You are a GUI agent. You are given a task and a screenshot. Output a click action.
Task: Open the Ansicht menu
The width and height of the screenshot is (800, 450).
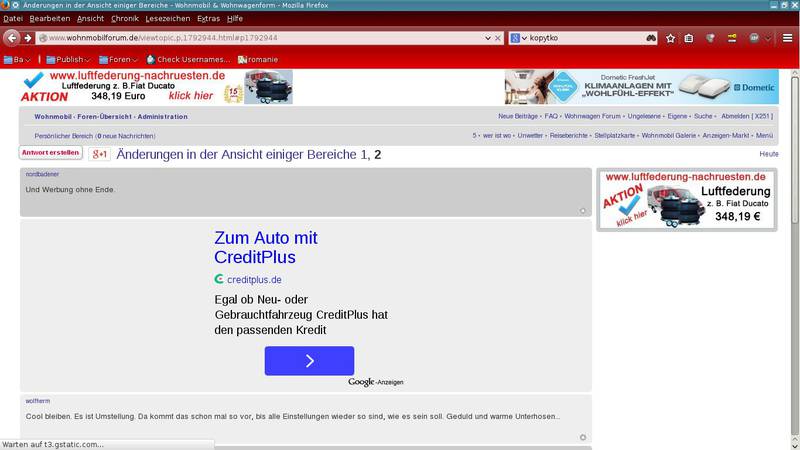(x=90, y=18)
